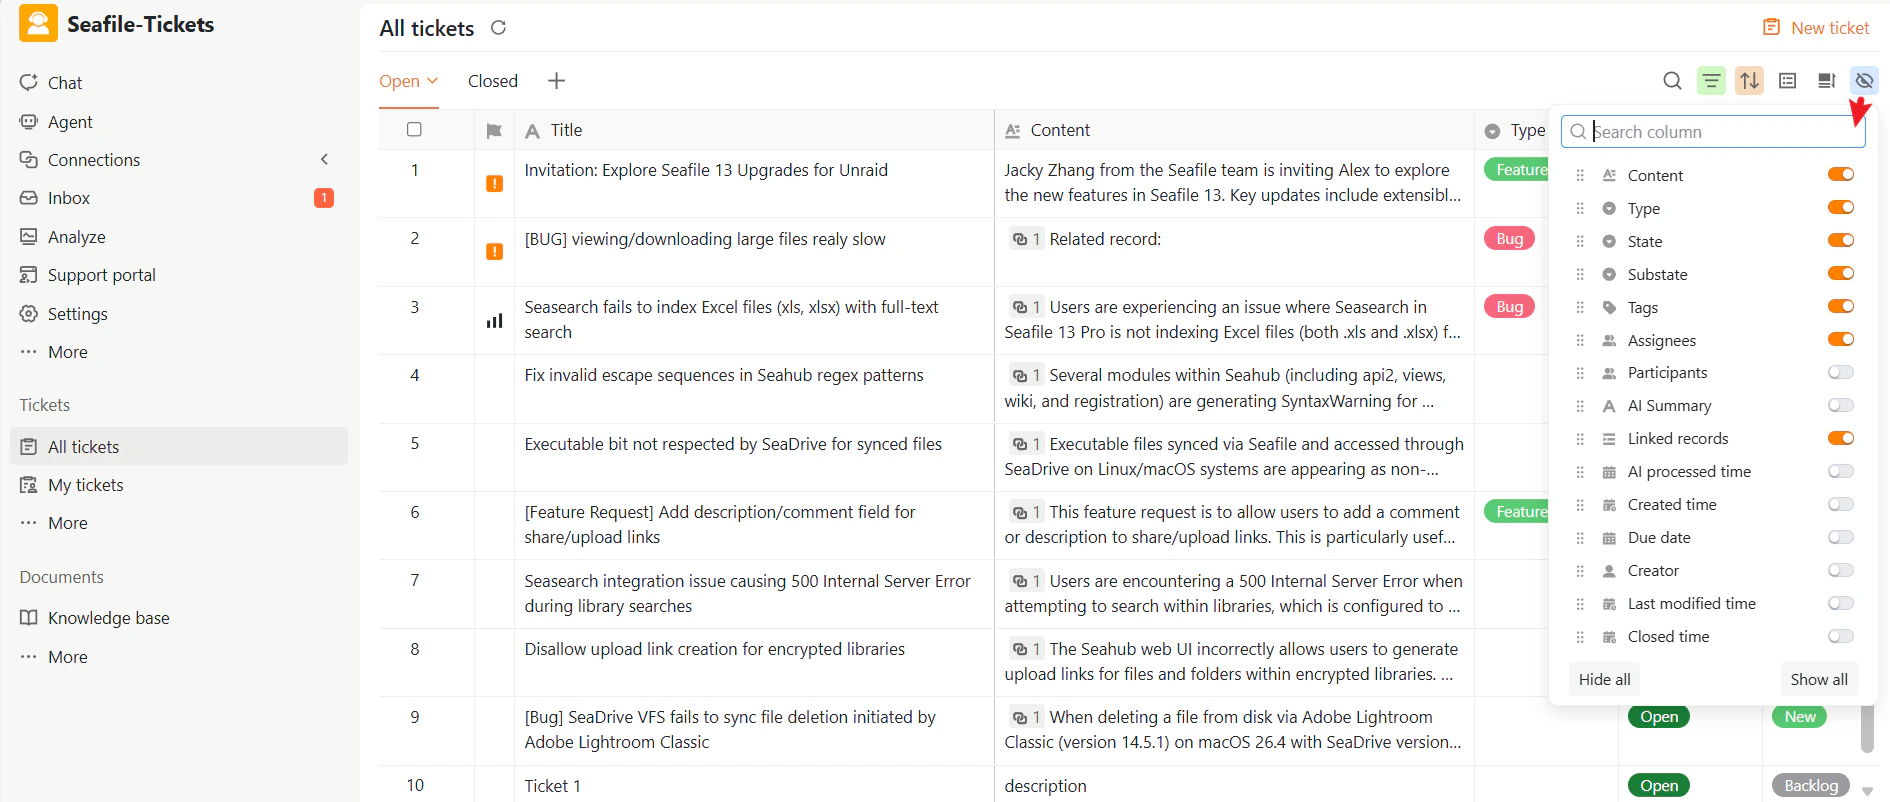The width and height of the screenshot is (1890, 802).
Task: Expand More under the main navigation
Action: [x=67, y=352]
